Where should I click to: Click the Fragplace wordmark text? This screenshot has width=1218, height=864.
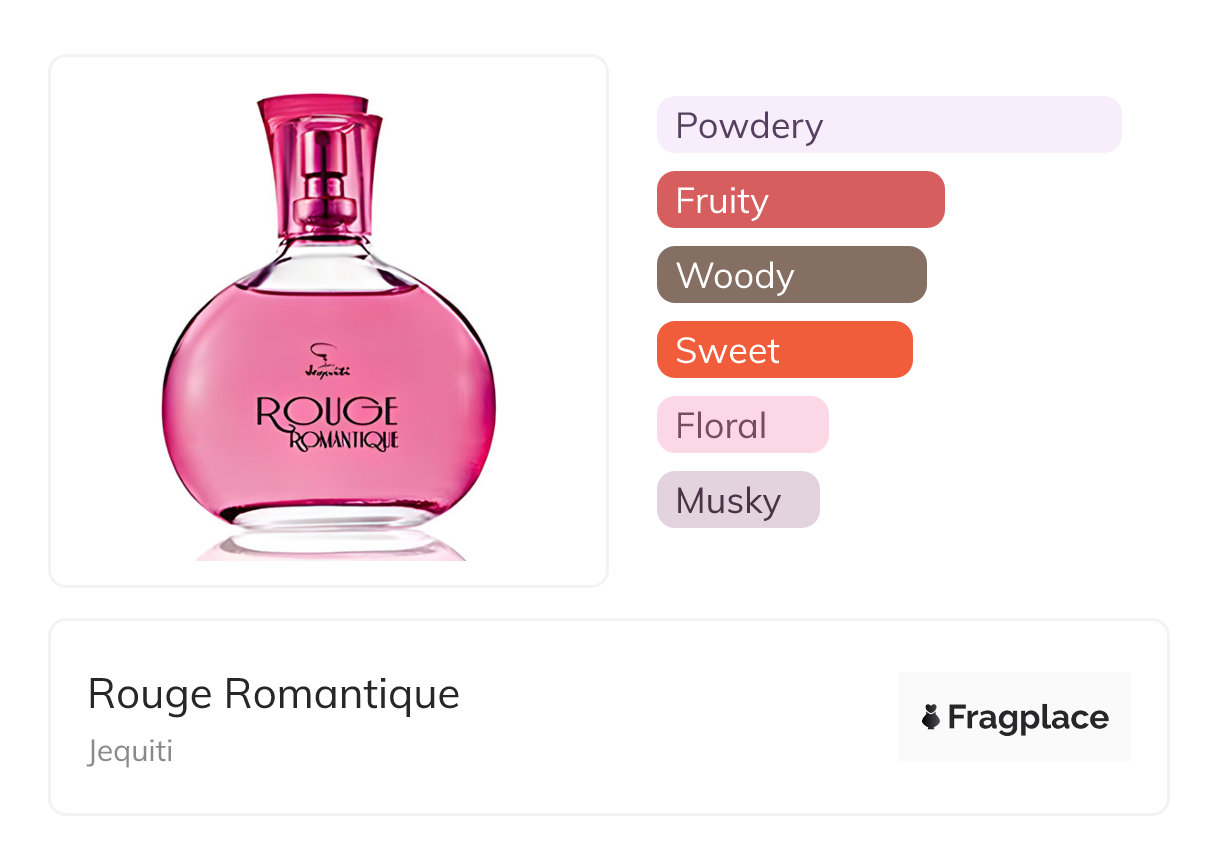pos(1027,718)
